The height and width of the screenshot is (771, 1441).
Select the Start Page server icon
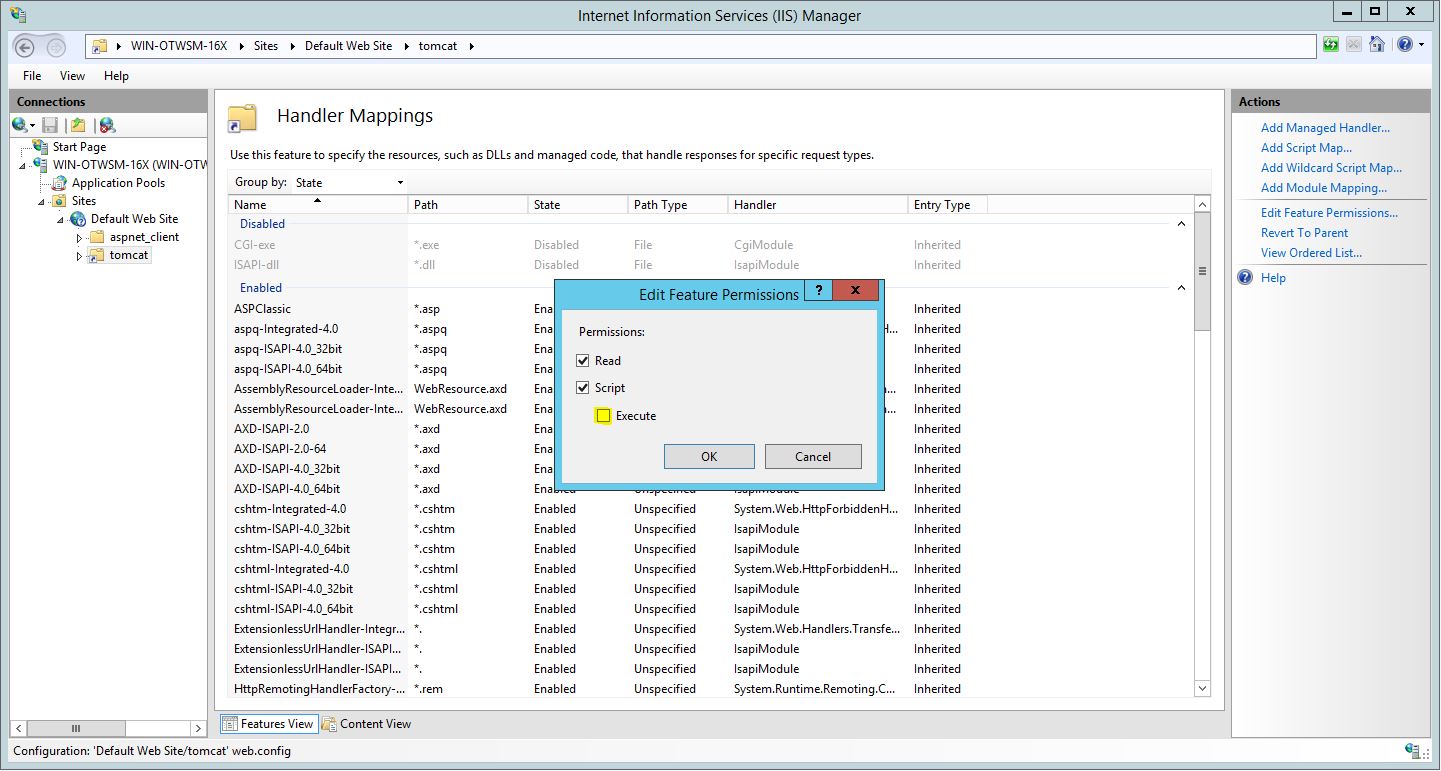(41, 147)
